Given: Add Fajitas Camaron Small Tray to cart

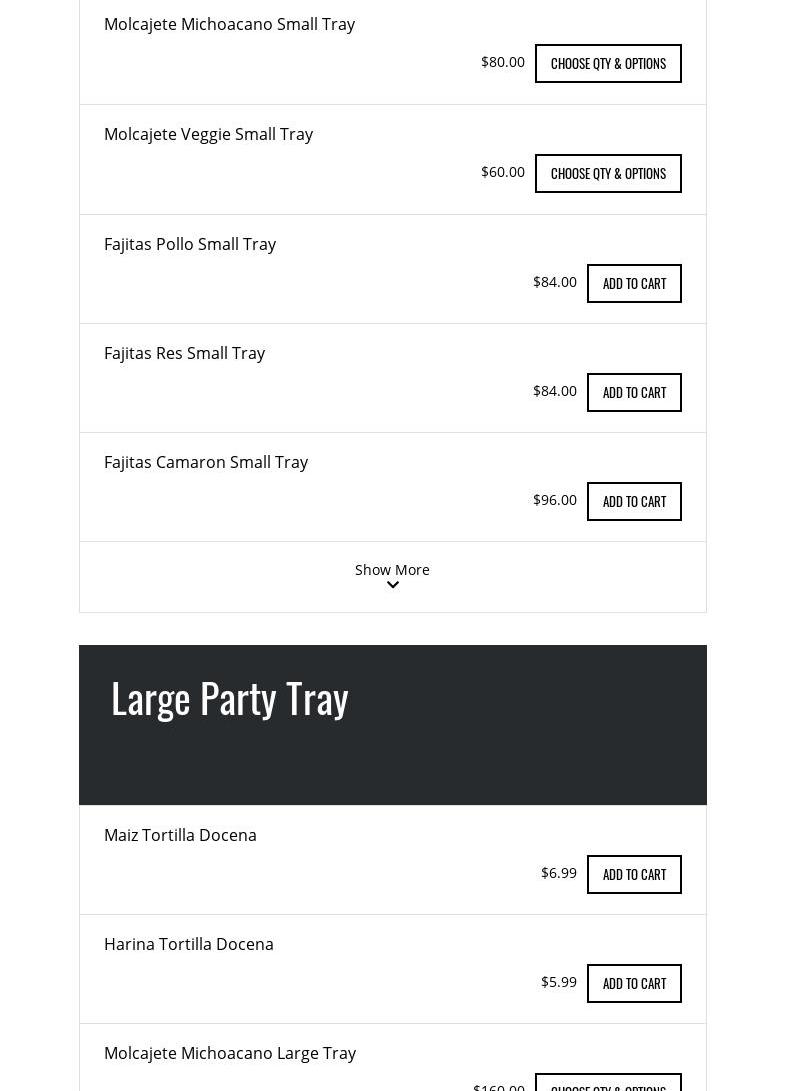Looking at the screenshot, I should [634, 501].
